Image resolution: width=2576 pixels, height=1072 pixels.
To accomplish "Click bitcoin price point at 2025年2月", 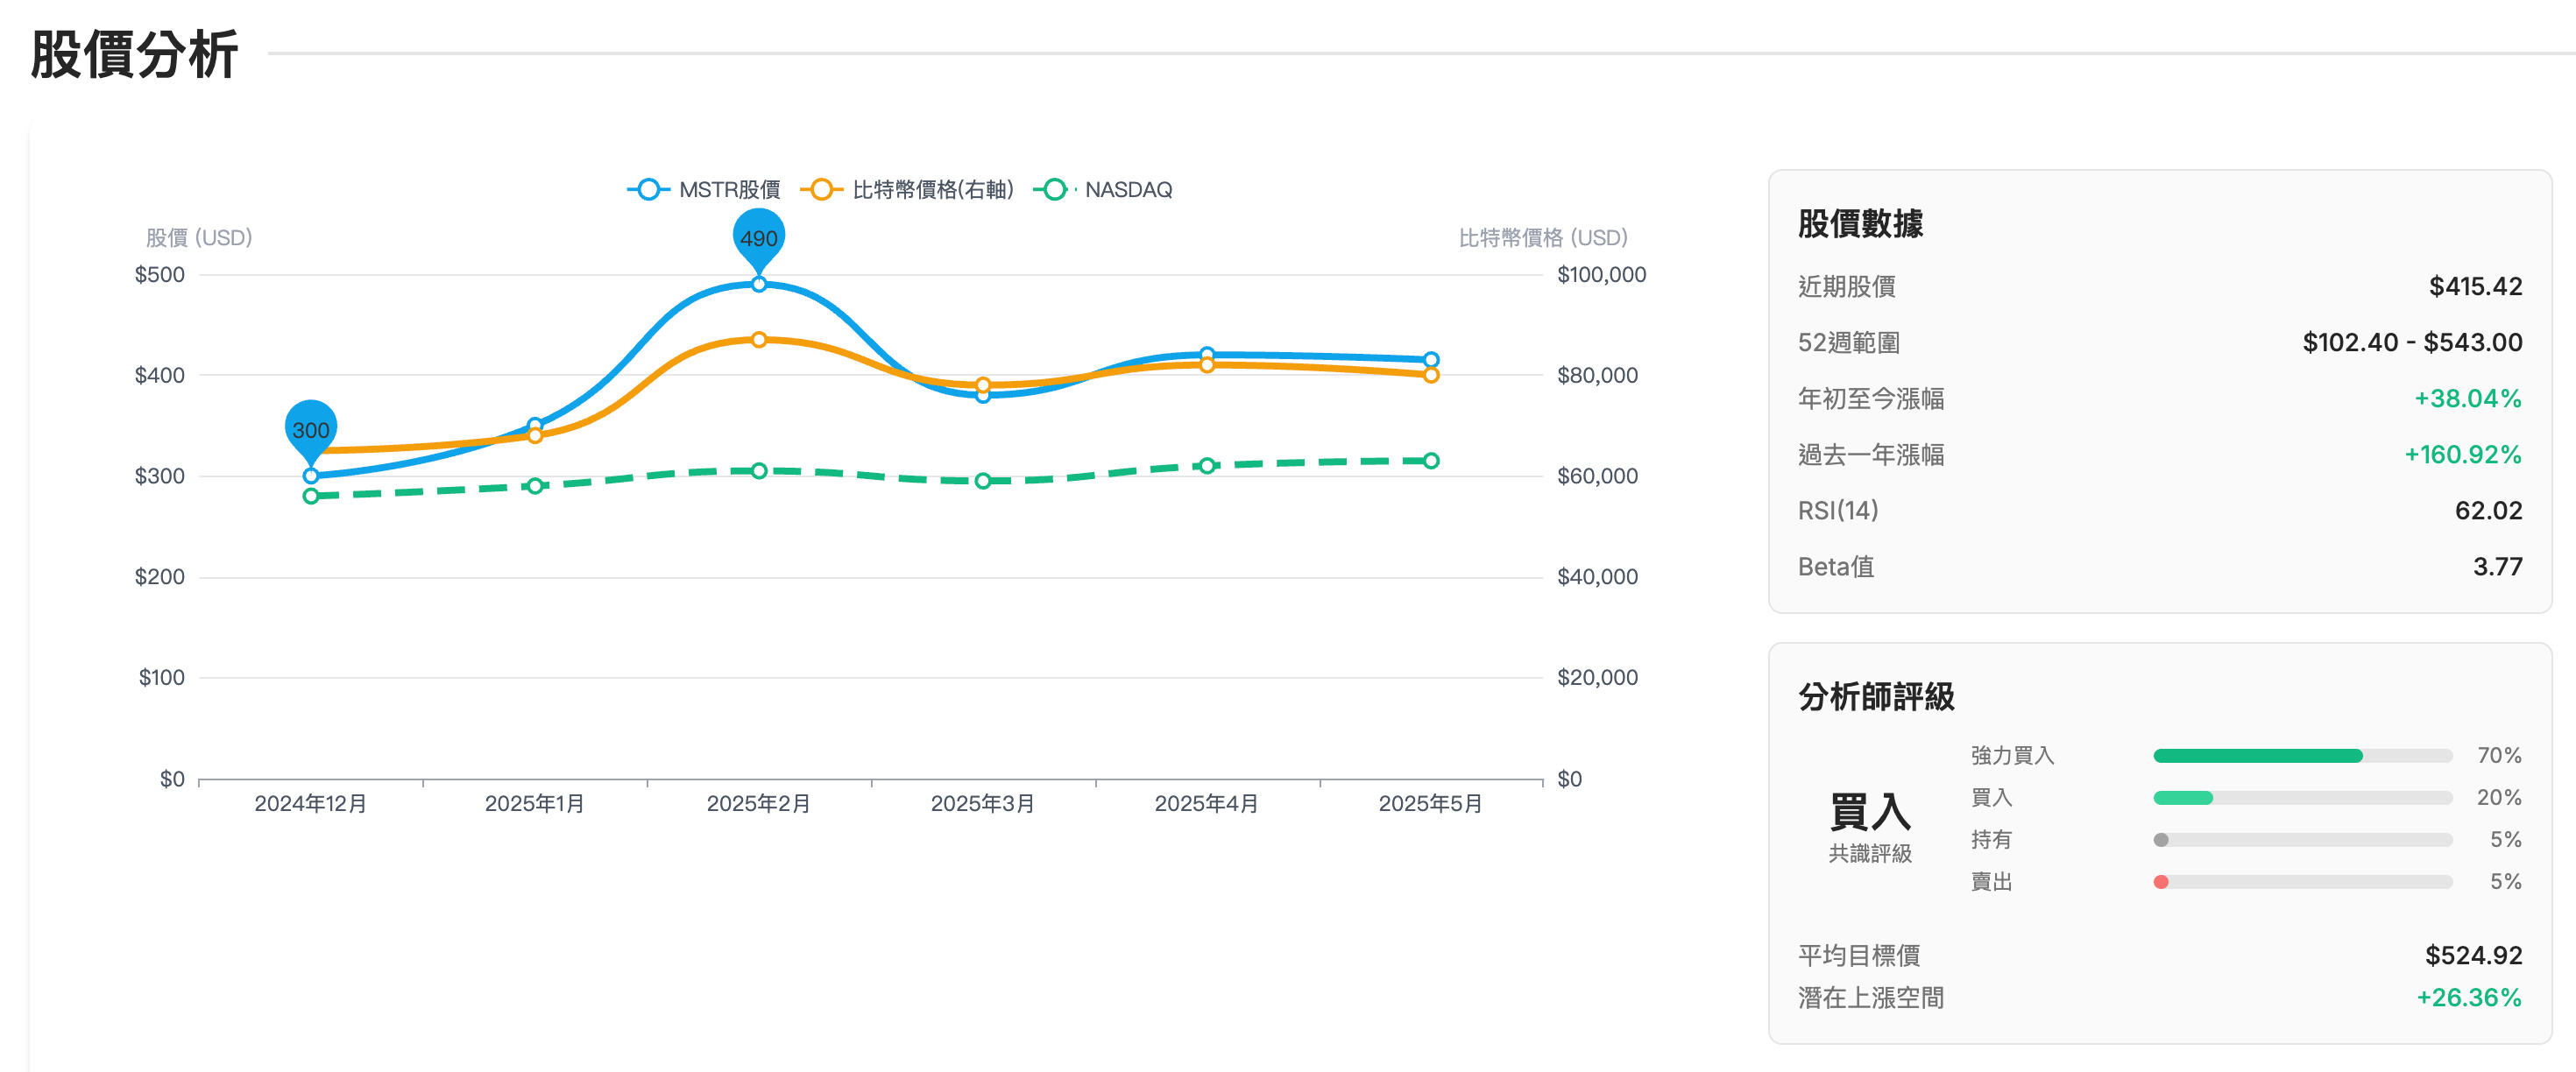I will point(759,340).
